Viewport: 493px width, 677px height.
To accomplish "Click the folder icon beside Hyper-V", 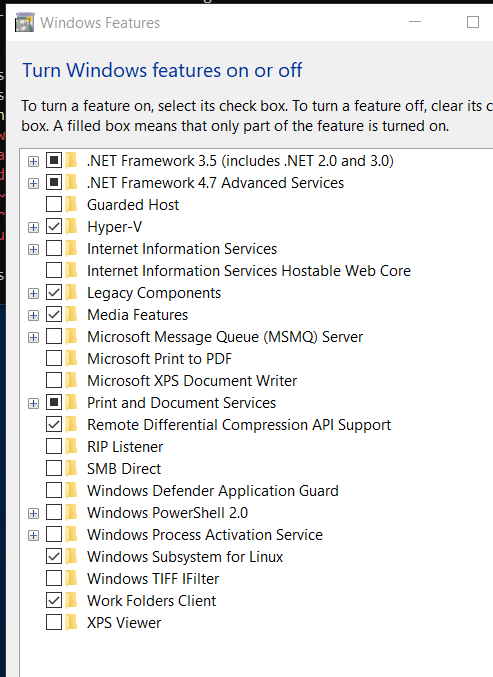I will point(72,226).
